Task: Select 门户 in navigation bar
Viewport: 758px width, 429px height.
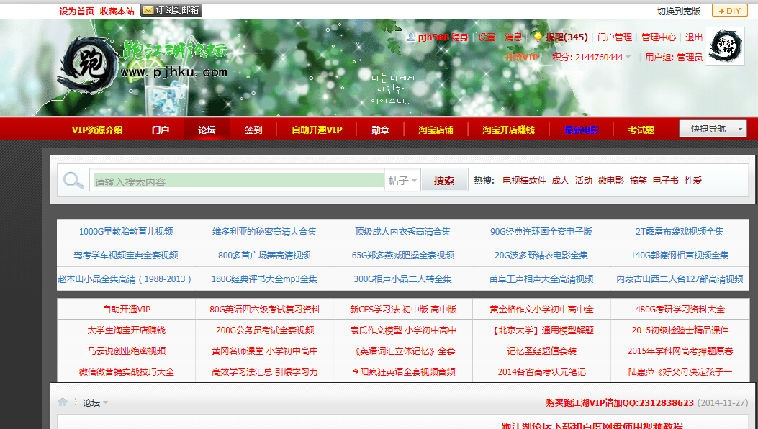Action: [160, 130]
